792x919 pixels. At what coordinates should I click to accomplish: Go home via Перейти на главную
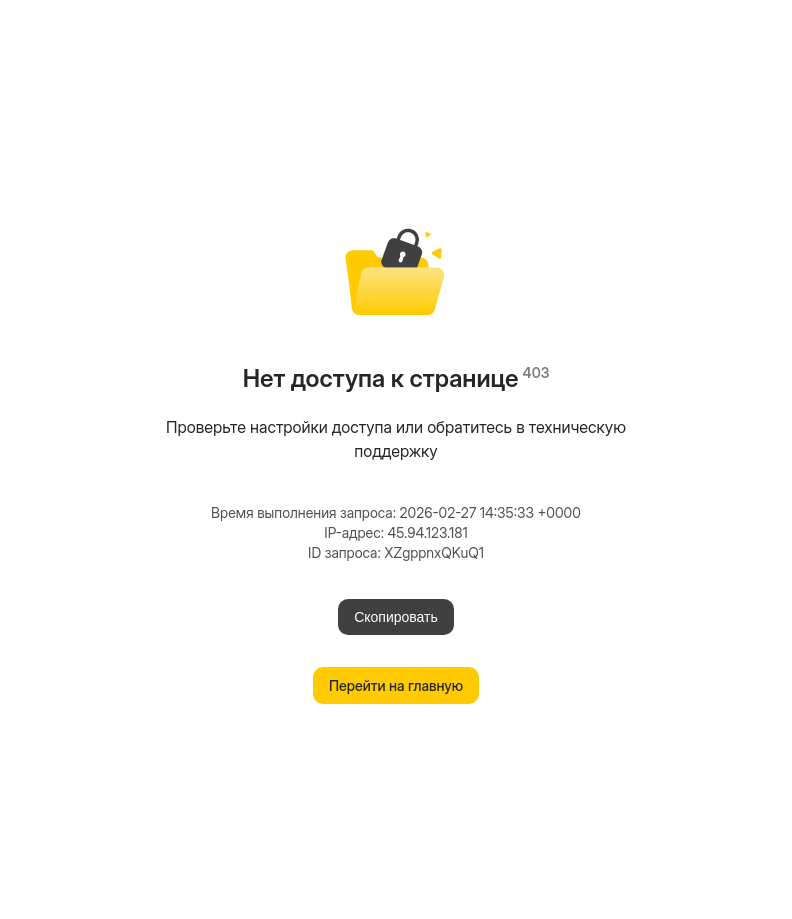click(396, 685)
